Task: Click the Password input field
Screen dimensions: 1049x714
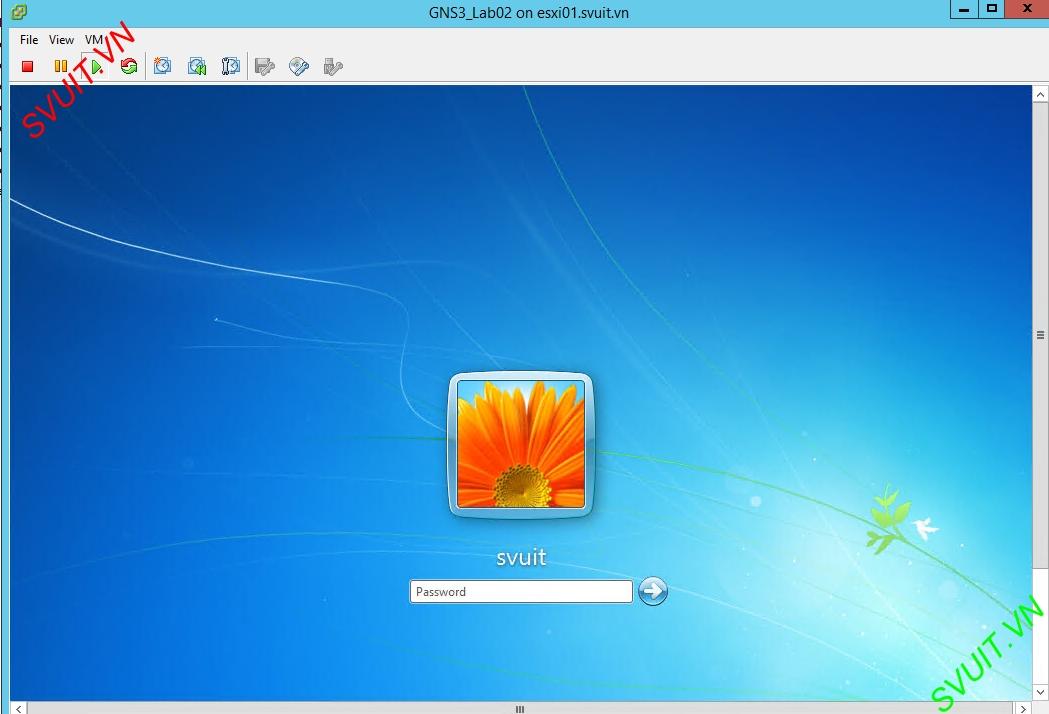Action: click(x=521, y=592)
